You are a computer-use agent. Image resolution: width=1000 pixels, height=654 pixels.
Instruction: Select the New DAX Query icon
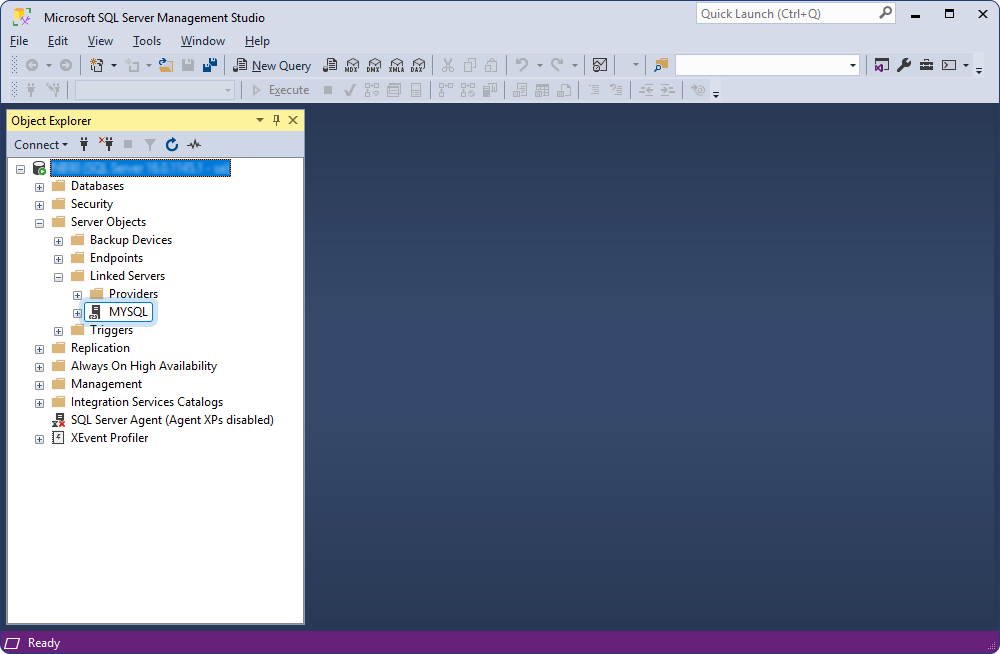[418, 65]
